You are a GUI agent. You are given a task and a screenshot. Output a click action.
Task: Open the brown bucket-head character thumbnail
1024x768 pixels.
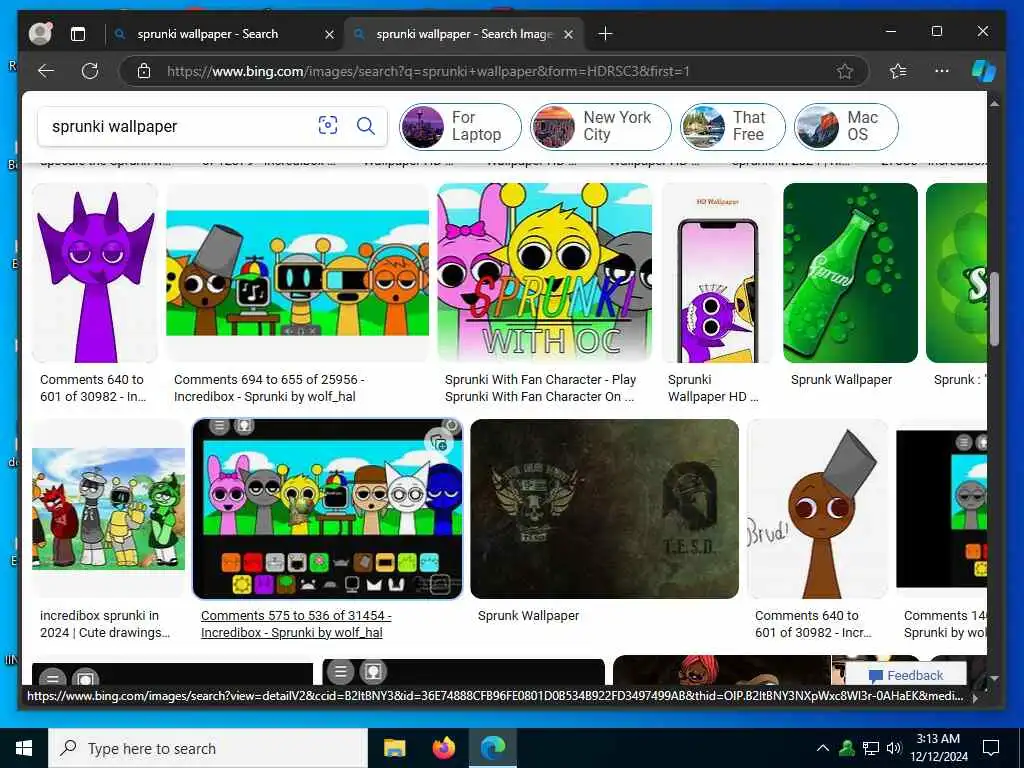coord(818,509)
